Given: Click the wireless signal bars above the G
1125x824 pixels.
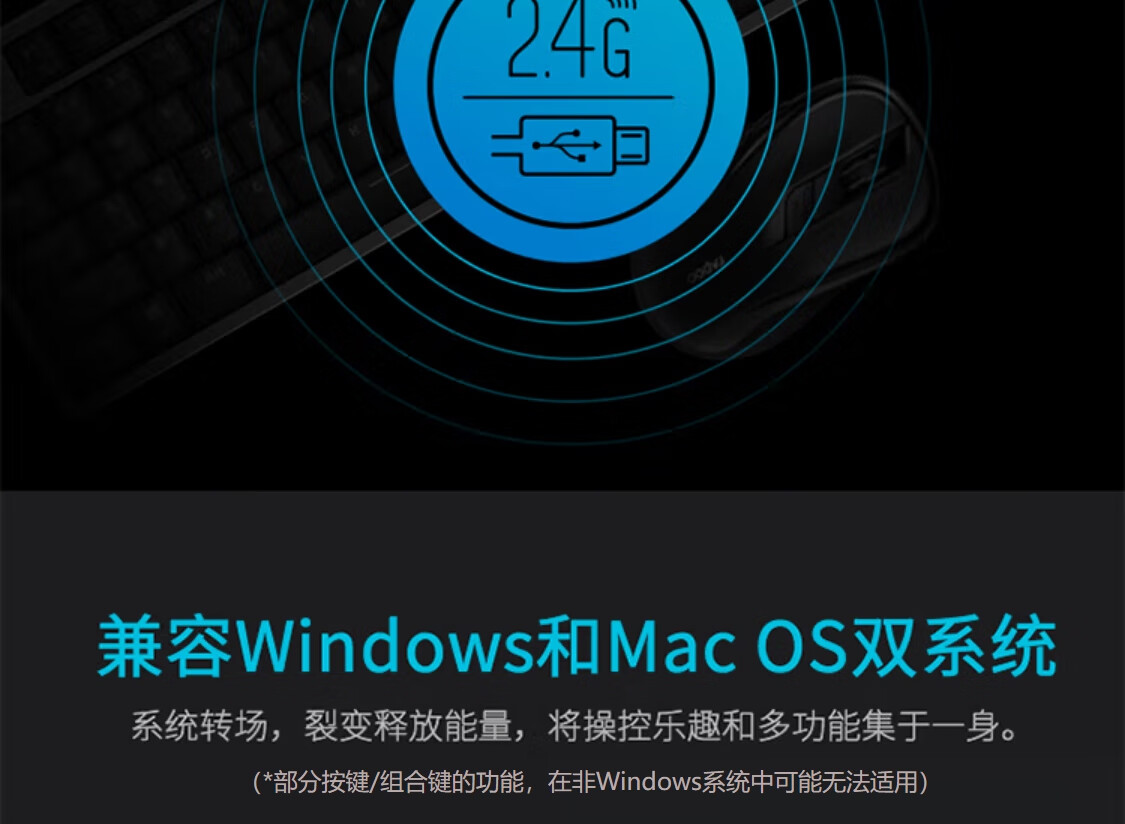Looking at the screenshot, I should click(623, 11).
